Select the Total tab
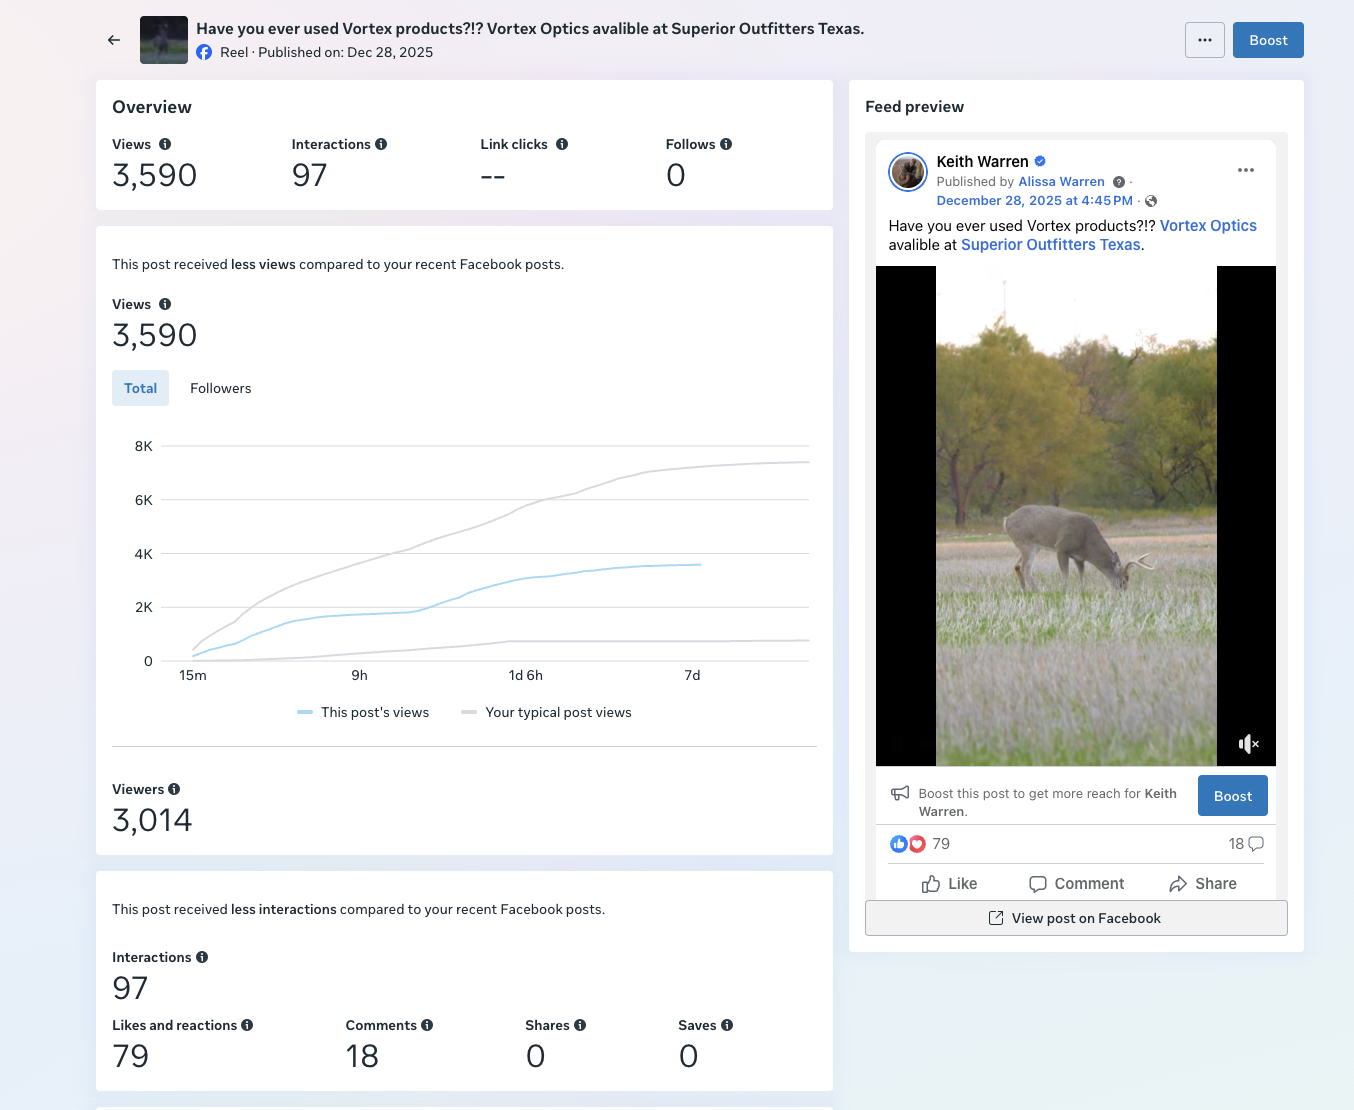The height and width of the screenshot is (1110, 1354). tap(140, 388)
